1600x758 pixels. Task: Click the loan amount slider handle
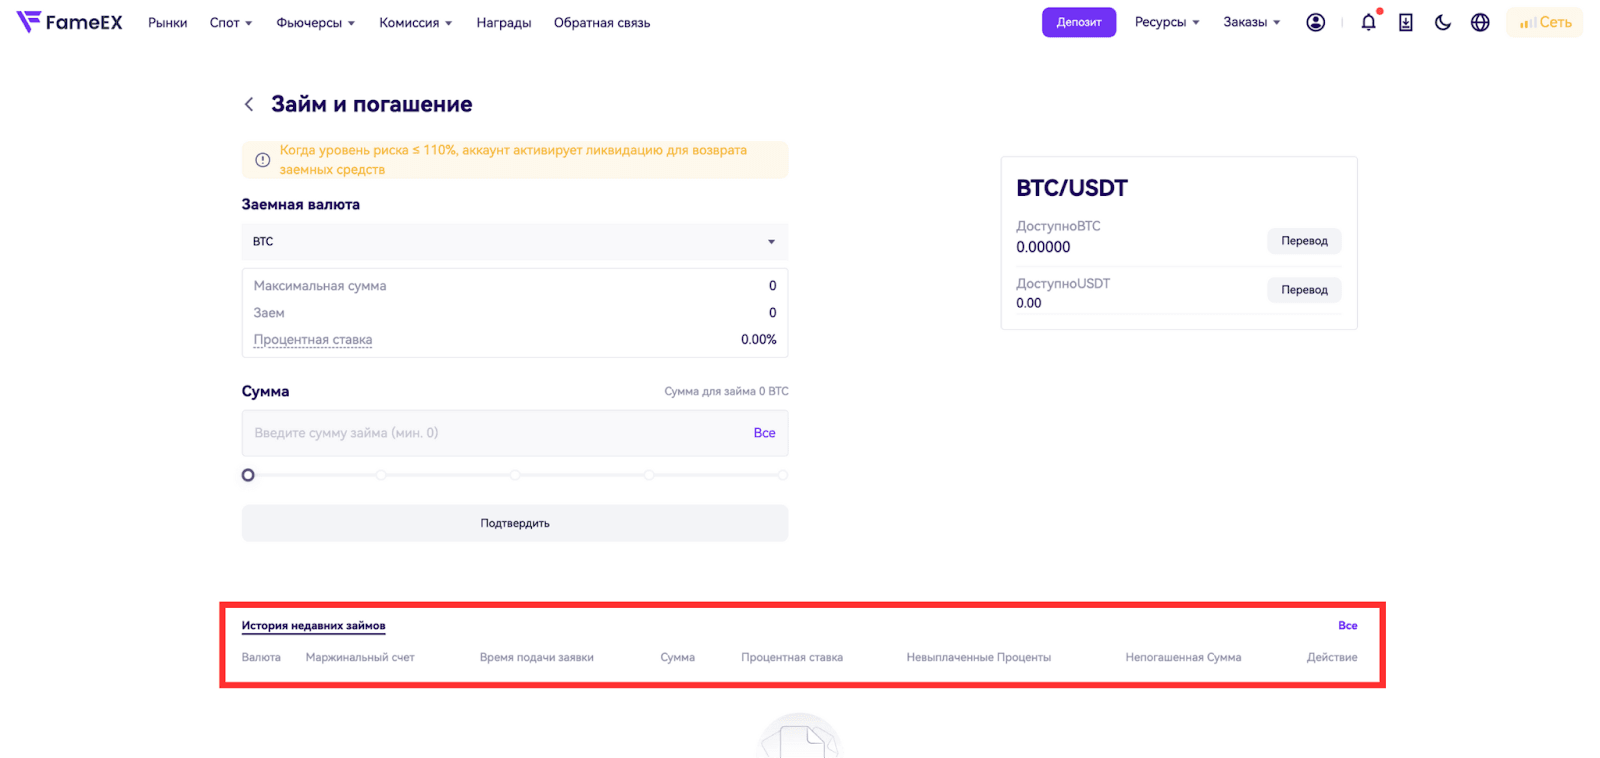click(248, 475)
